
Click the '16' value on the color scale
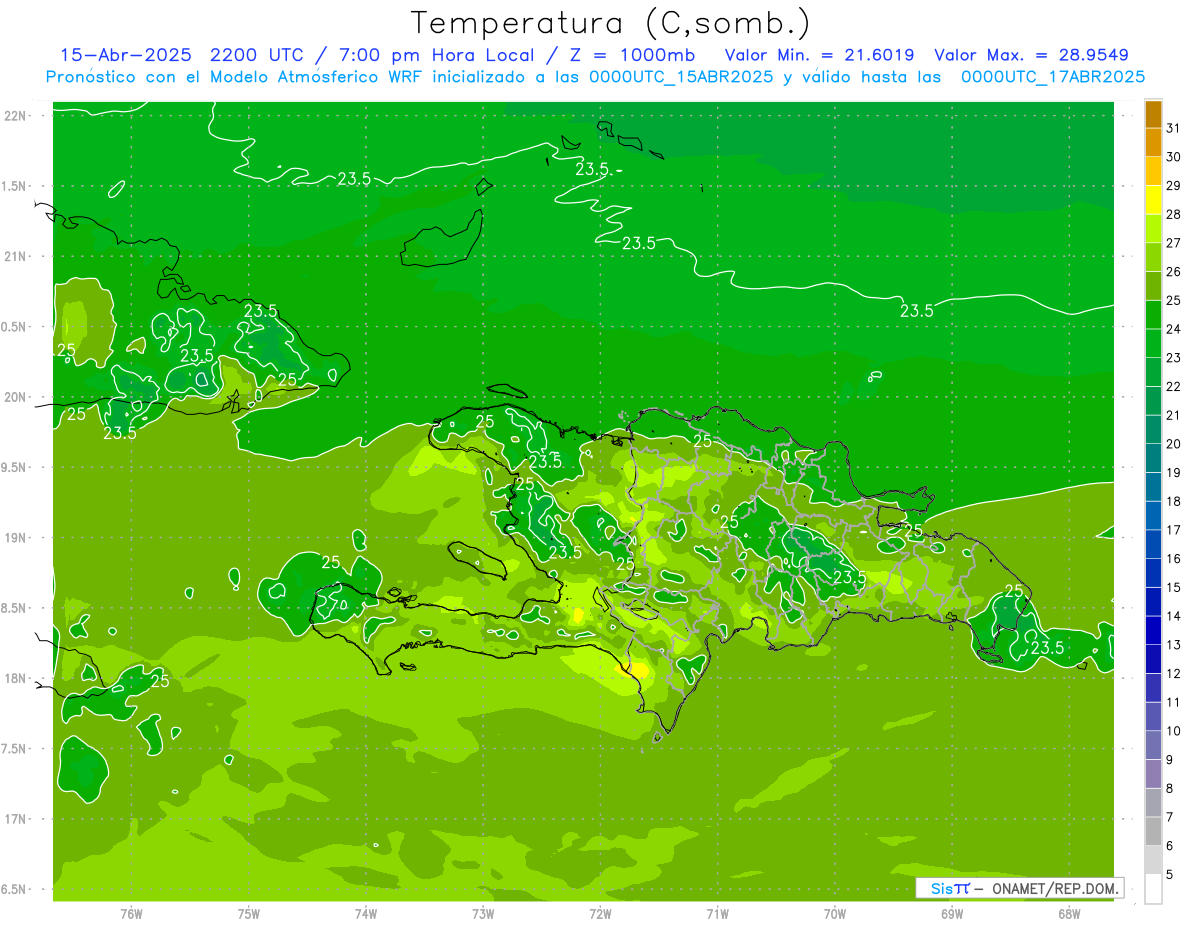(x=1174, y=559)
